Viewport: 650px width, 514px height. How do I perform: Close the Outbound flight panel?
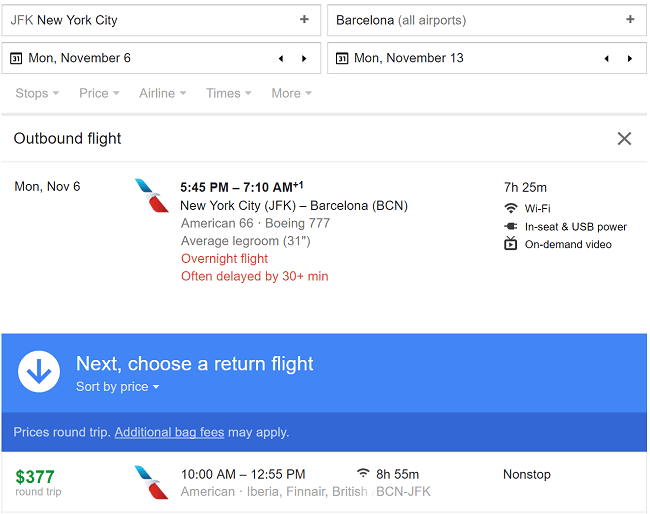tap(624, 138)
